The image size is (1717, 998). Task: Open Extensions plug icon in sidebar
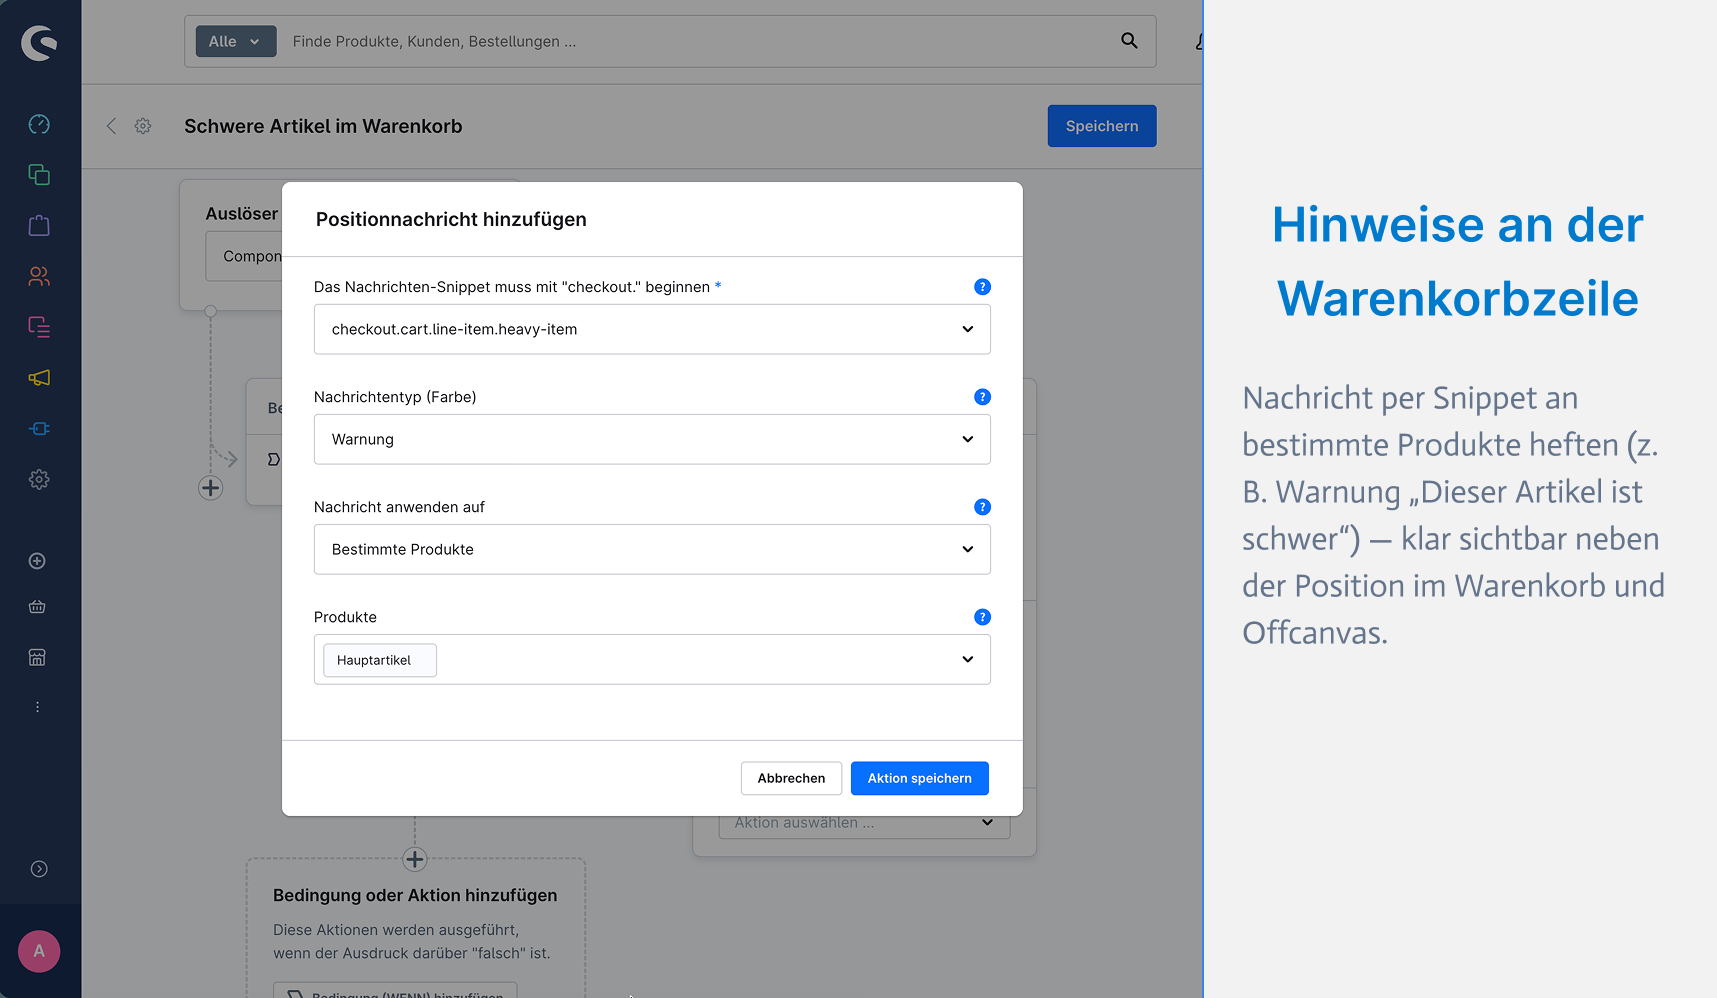pyautogui.click(x=39, y=429)
